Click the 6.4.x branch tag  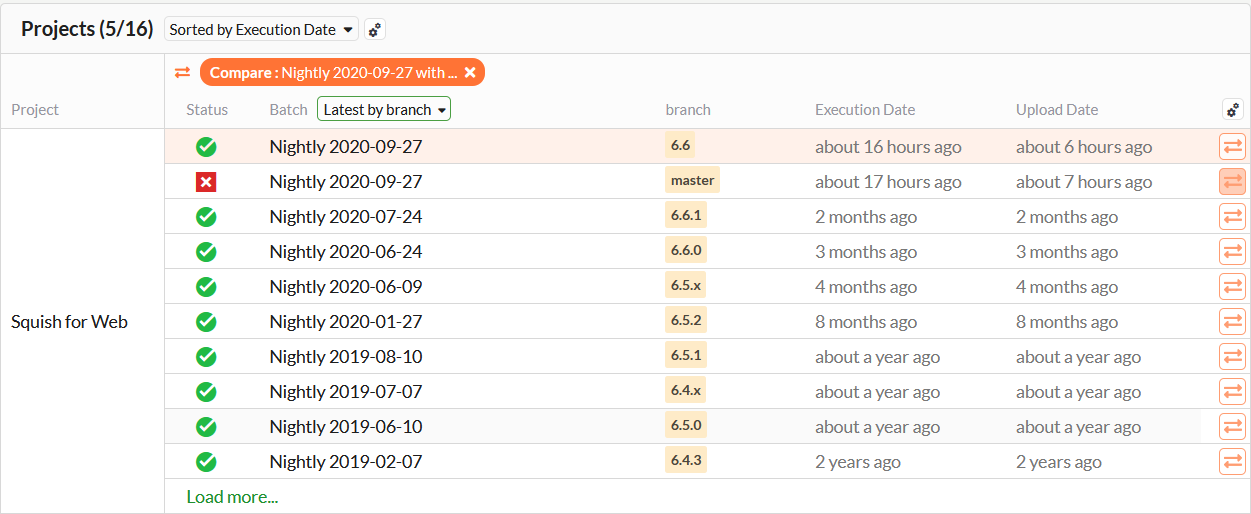(686, 392)
